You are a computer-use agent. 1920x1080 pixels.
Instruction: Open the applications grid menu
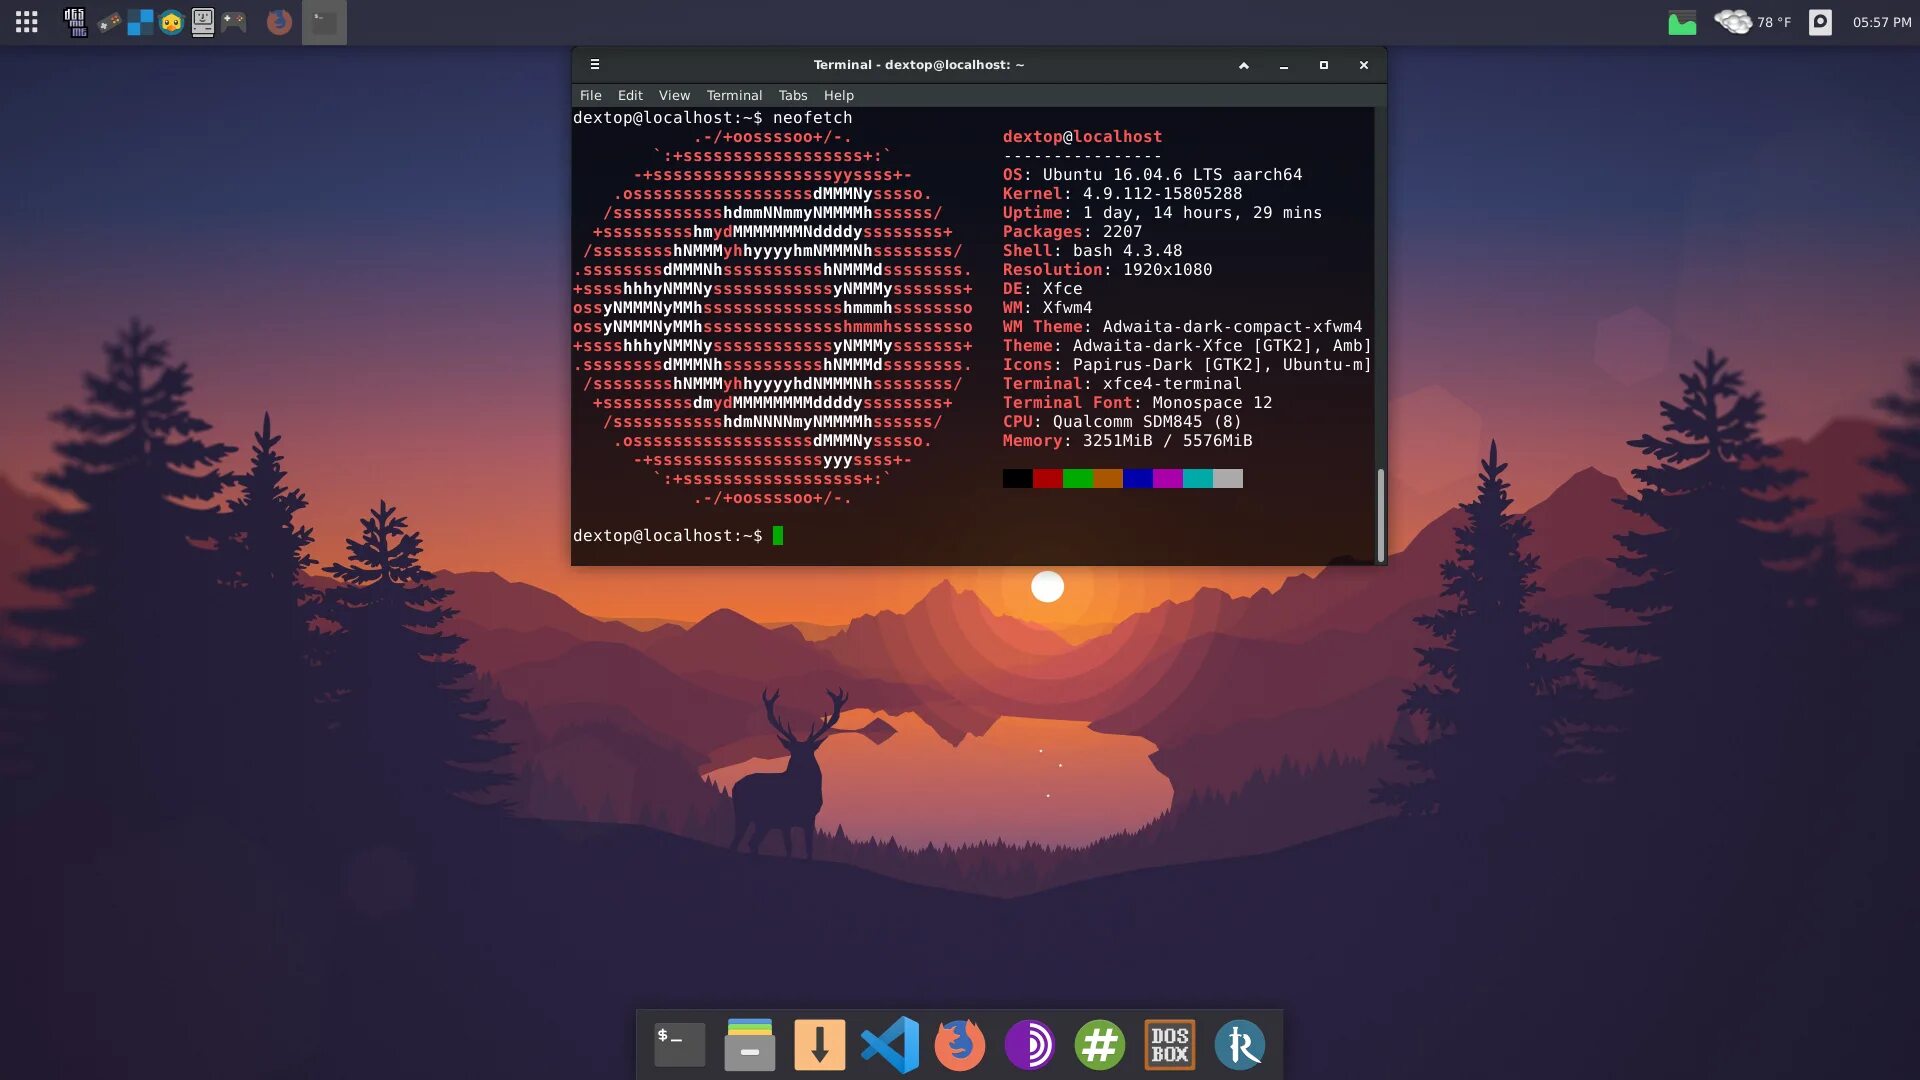click(27, 22)
